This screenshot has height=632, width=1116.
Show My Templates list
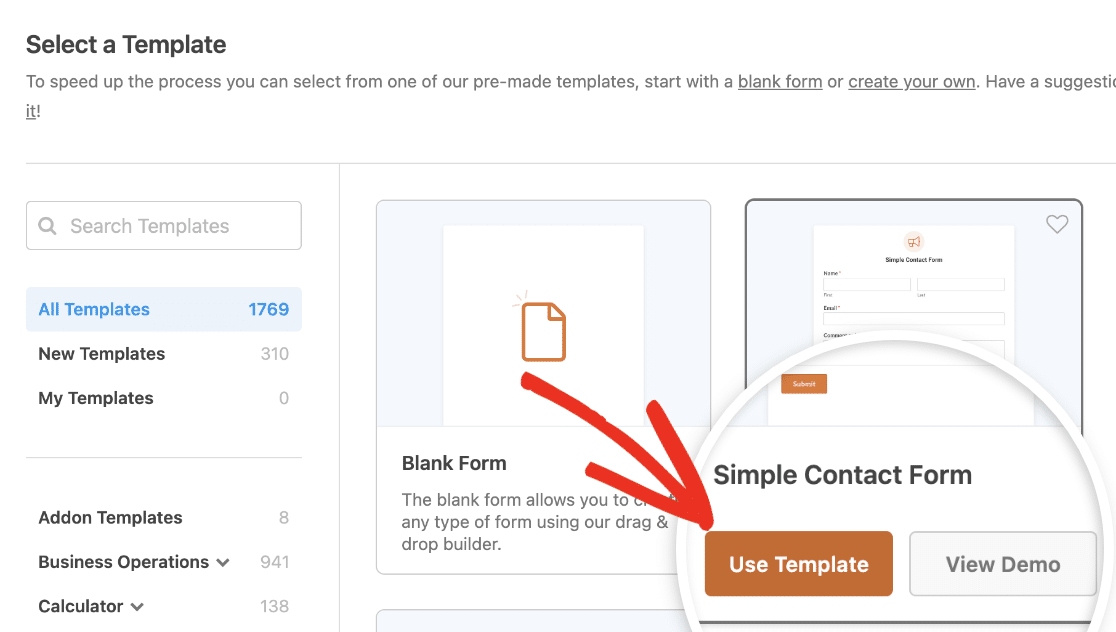point(96,398)
